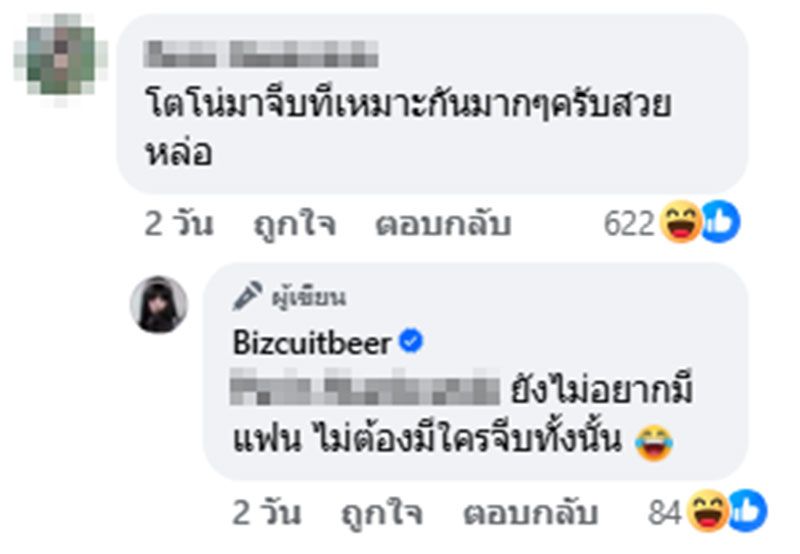
Task: Click the blue thumbs-up icon beside 622
Action: (720, 222)
